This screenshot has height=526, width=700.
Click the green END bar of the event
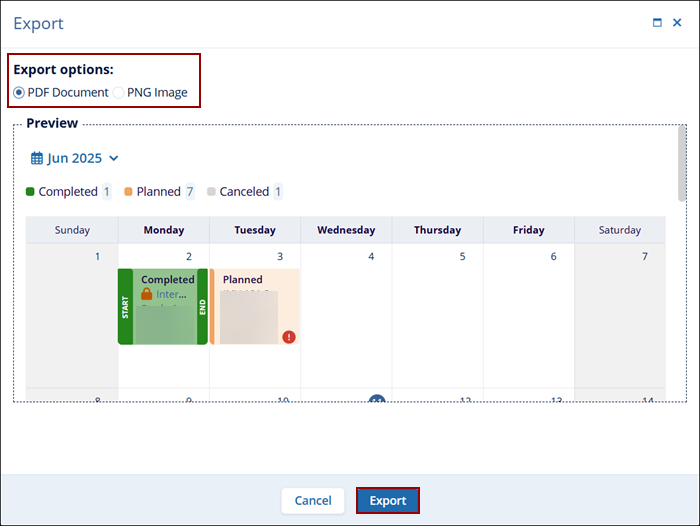pos(202,306)
